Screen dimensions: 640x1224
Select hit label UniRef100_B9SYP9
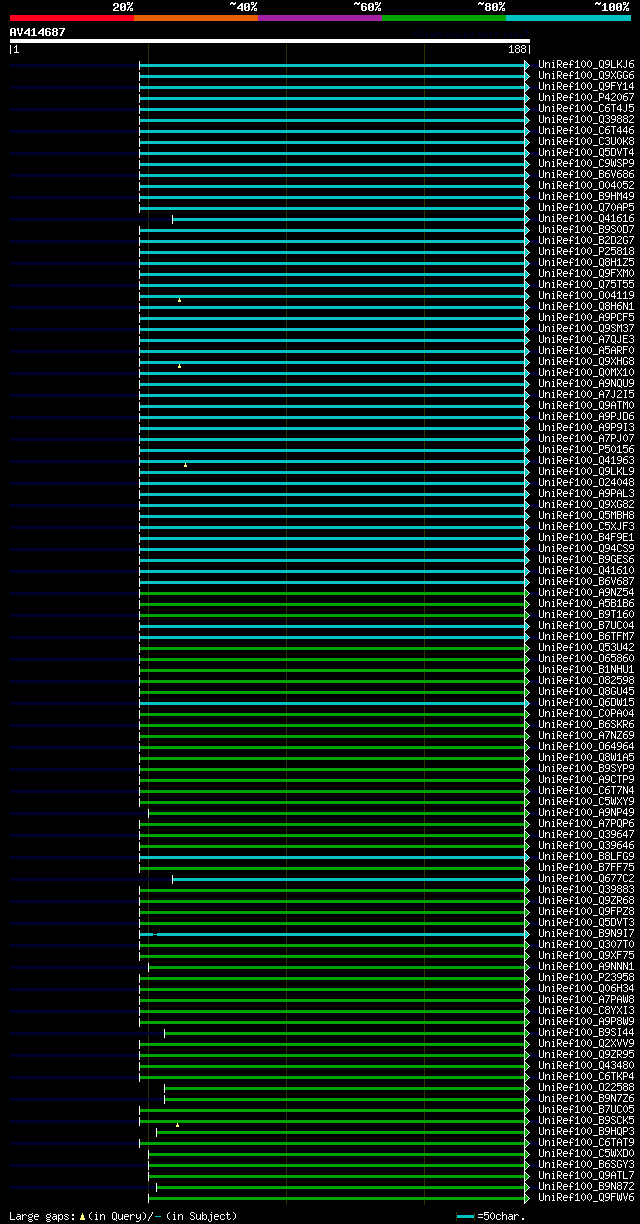(586, 769)
